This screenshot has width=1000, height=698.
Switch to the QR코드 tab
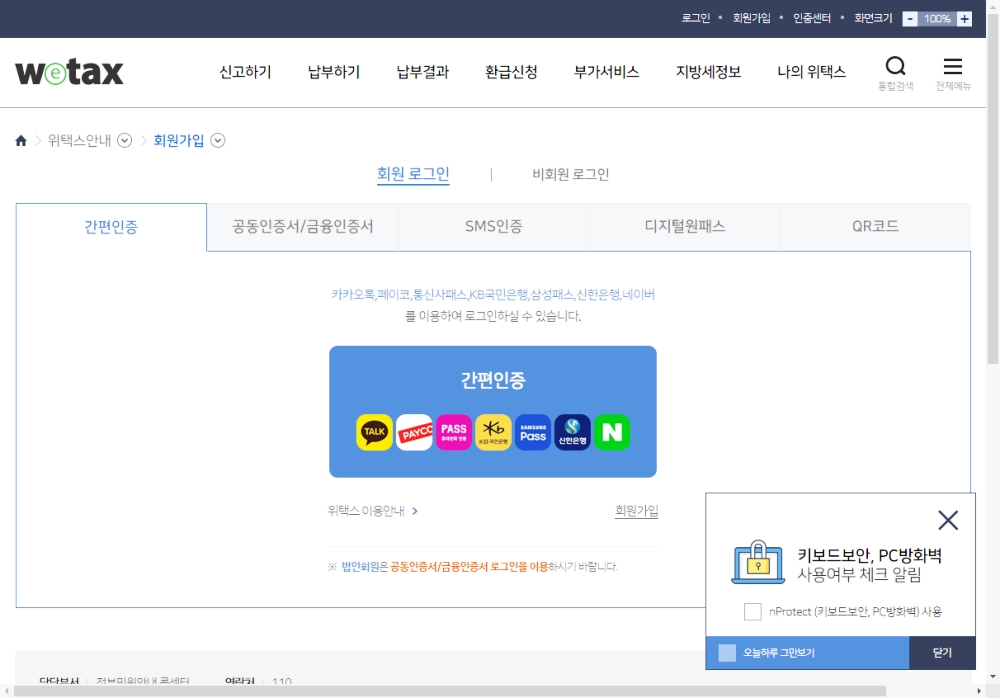(x=876, y=226)
